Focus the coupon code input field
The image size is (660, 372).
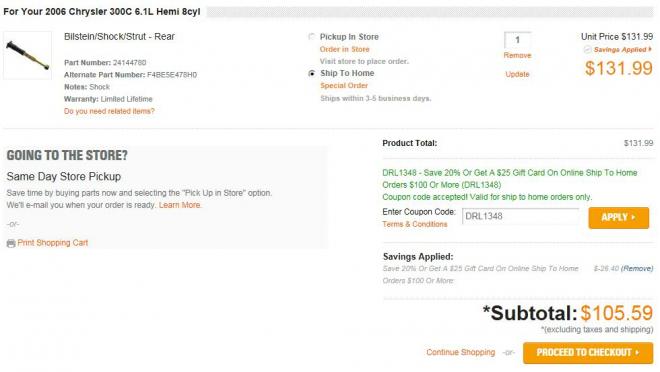click(x=521, y=216)
